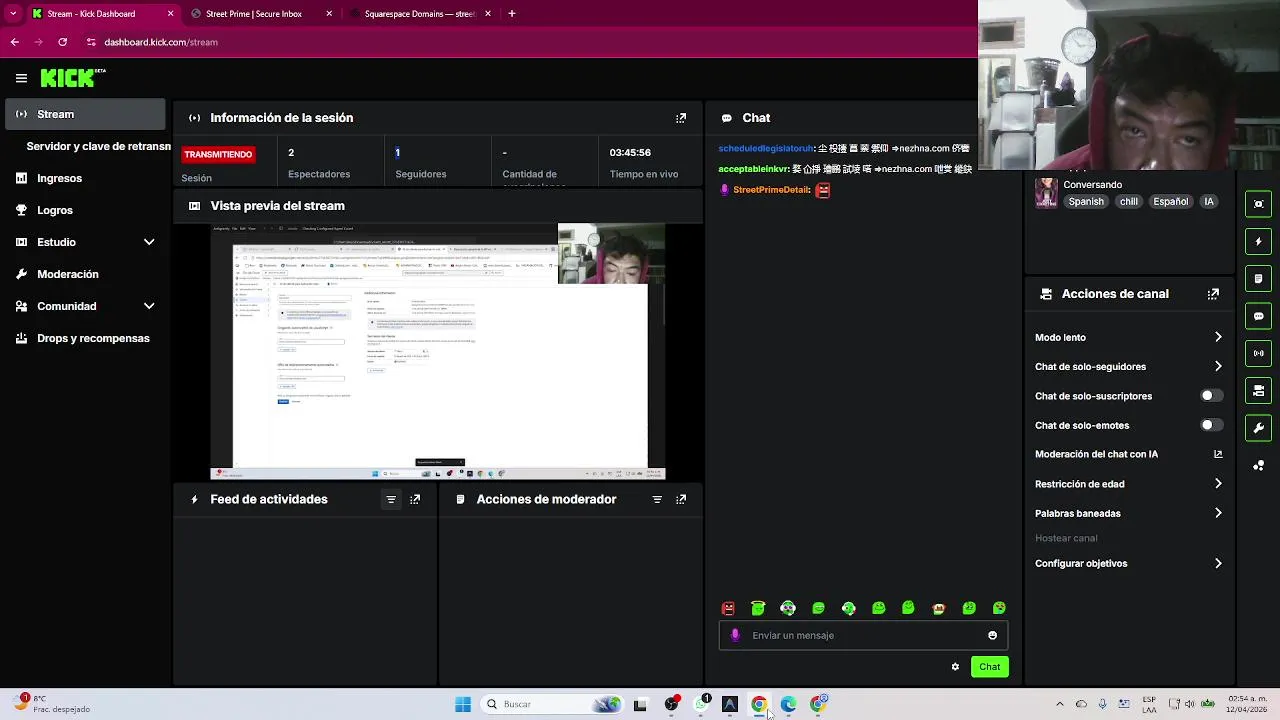Open Restricción de edad options chevron
1280x720 pixels.
(1217, 484)
